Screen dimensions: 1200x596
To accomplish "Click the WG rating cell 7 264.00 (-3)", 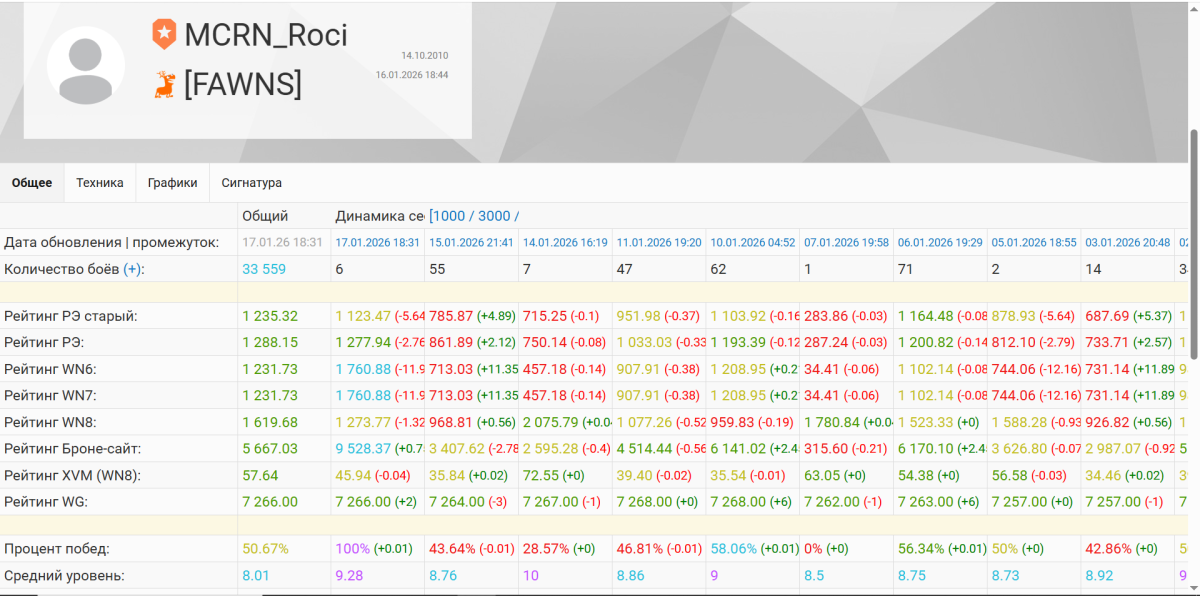I will [x=468, y=502].
